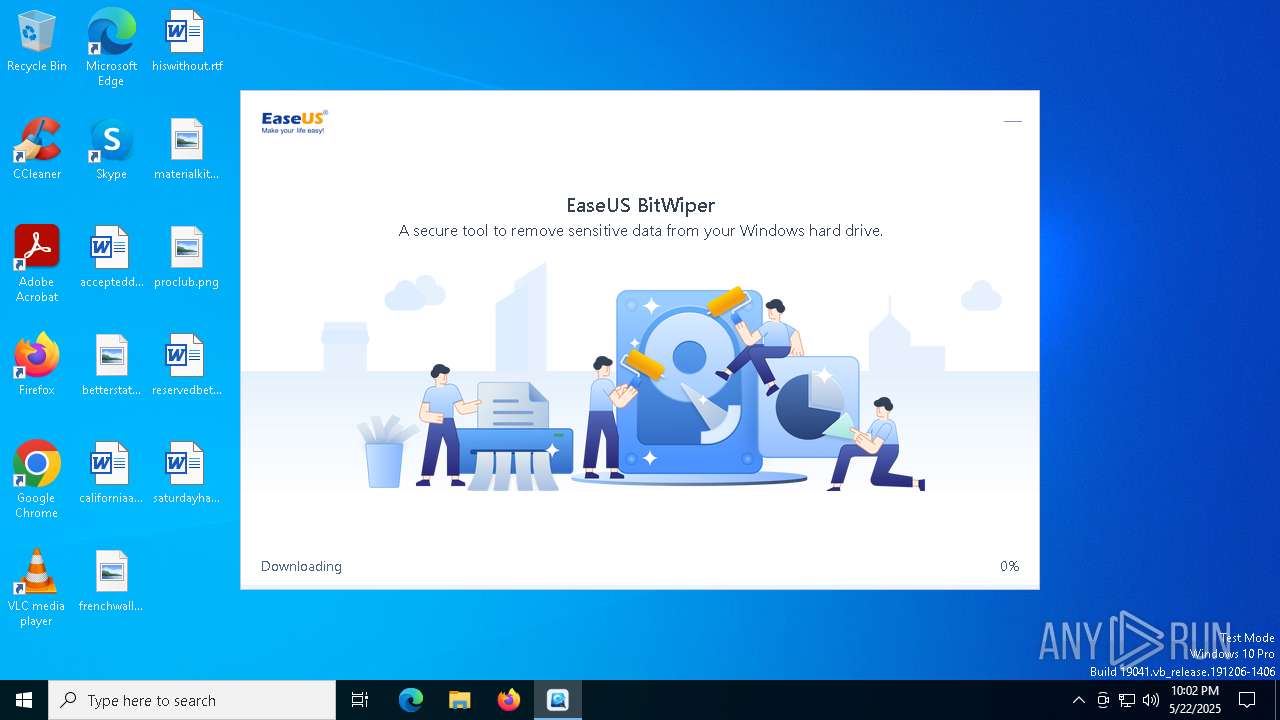Screen dimensions: 1280x720
Task: Click the Downloading progress bar
Action: pyautogui.click(x=640, y=585)
